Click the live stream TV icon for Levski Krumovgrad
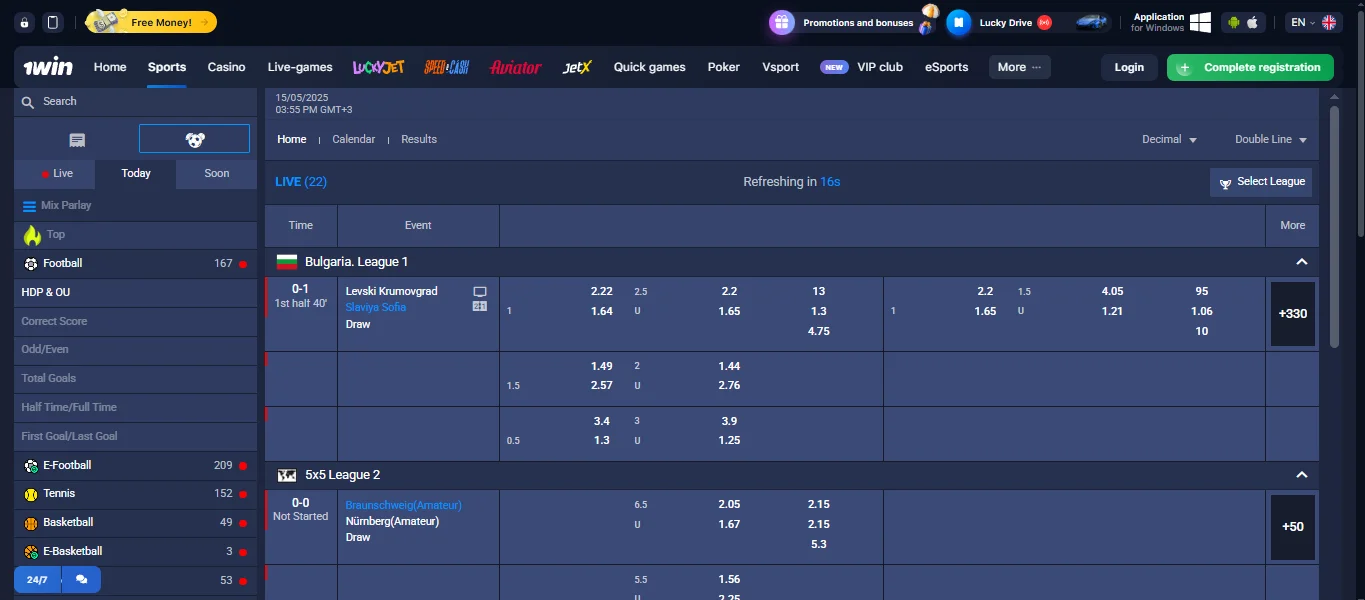 pyautogui.click(x=480, y=291)
